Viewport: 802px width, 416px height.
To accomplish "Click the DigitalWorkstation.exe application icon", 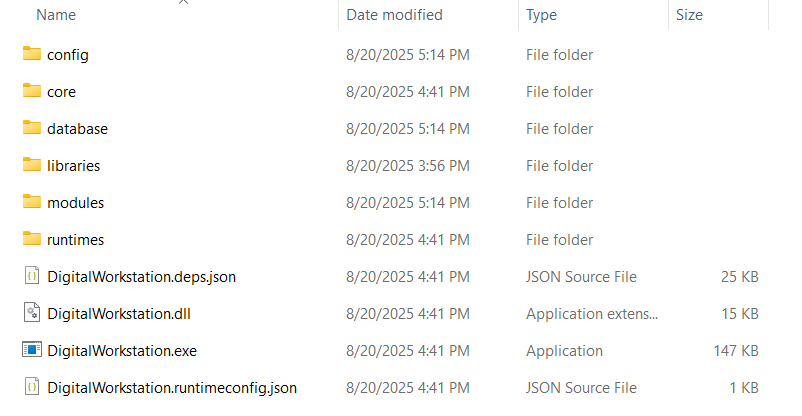I will (x=31, y=350).
